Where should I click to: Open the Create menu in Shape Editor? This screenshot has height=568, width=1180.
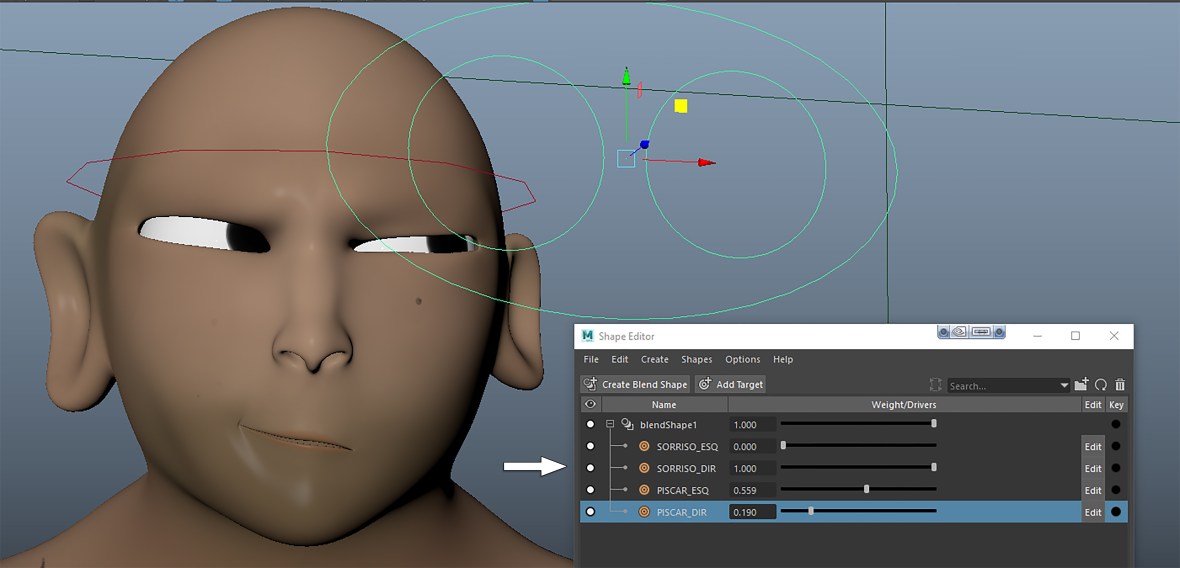click(654, 360)
